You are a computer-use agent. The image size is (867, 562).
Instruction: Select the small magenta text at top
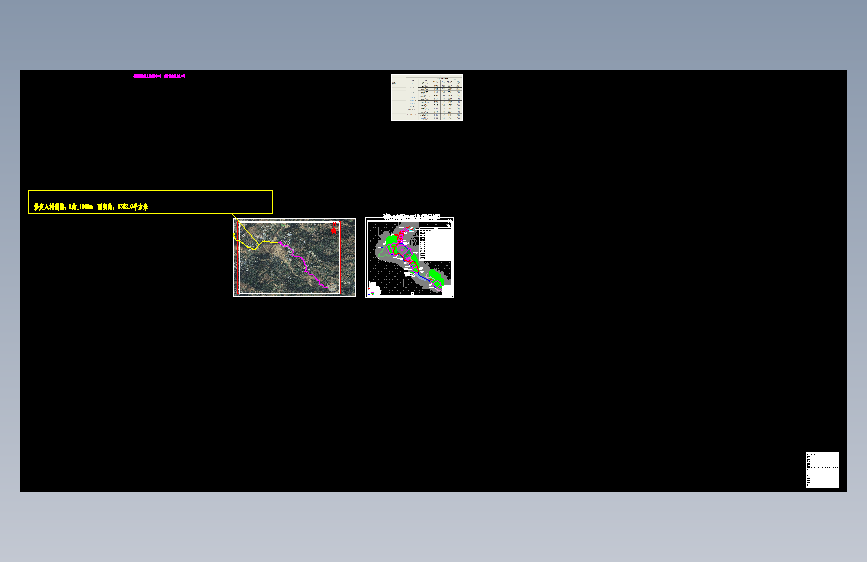(x=159, y=76)
